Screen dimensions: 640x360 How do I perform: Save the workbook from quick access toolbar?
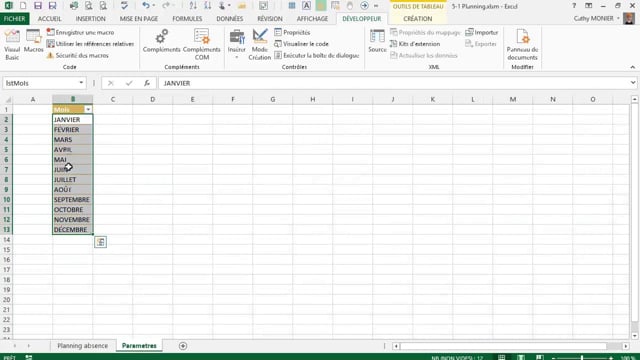[38, 6]
